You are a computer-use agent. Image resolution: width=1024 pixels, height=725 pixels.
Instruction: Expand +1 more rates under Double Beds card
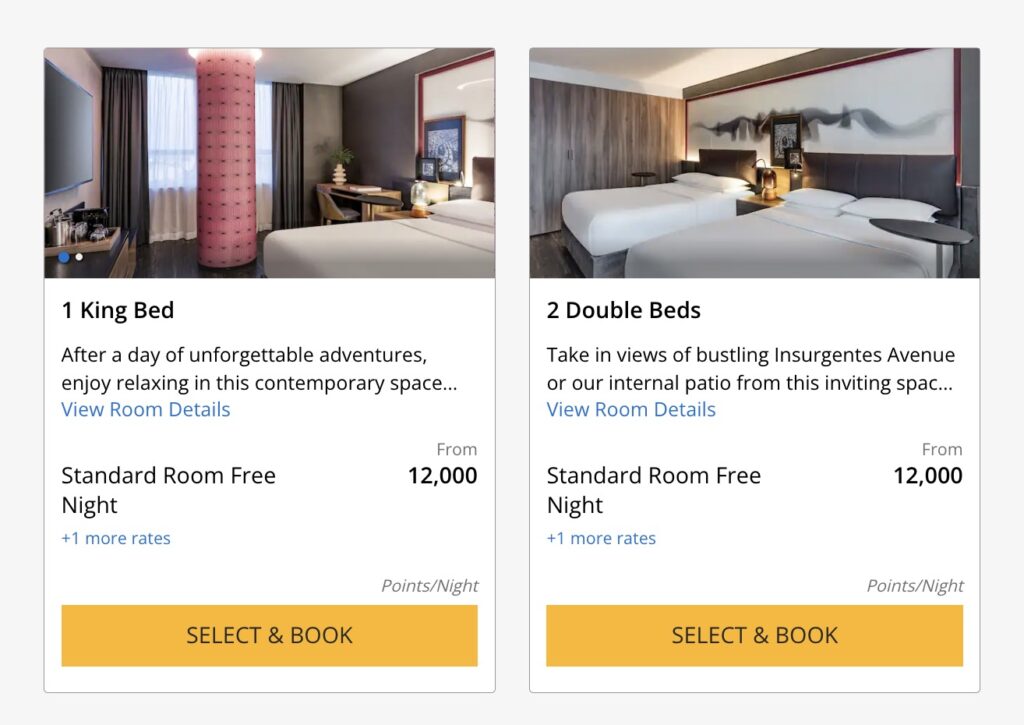coord(601,538)
